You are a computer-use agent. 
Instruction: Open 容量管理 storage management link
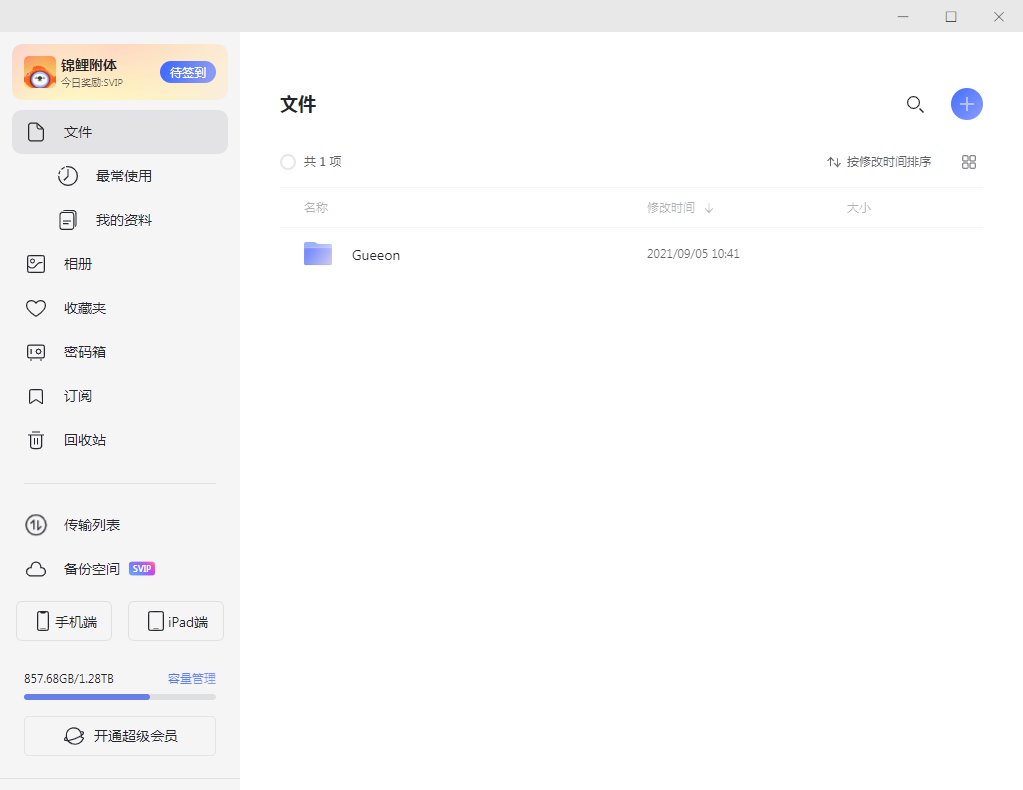pos(191,678)
